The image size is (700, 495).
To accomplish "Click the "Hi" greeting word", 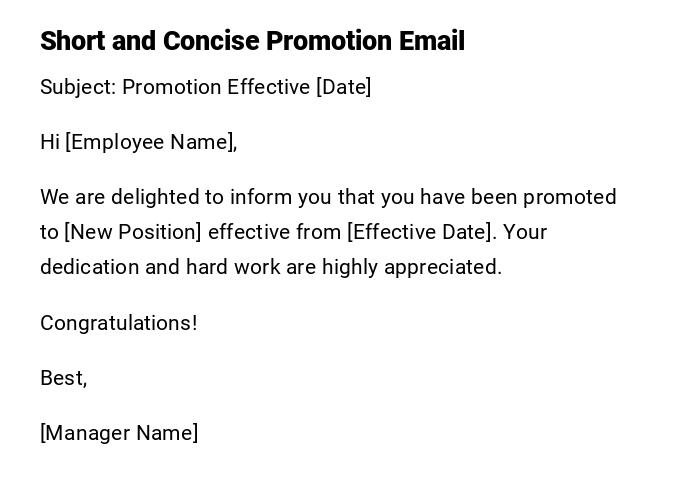I will [x=50, y=142].
